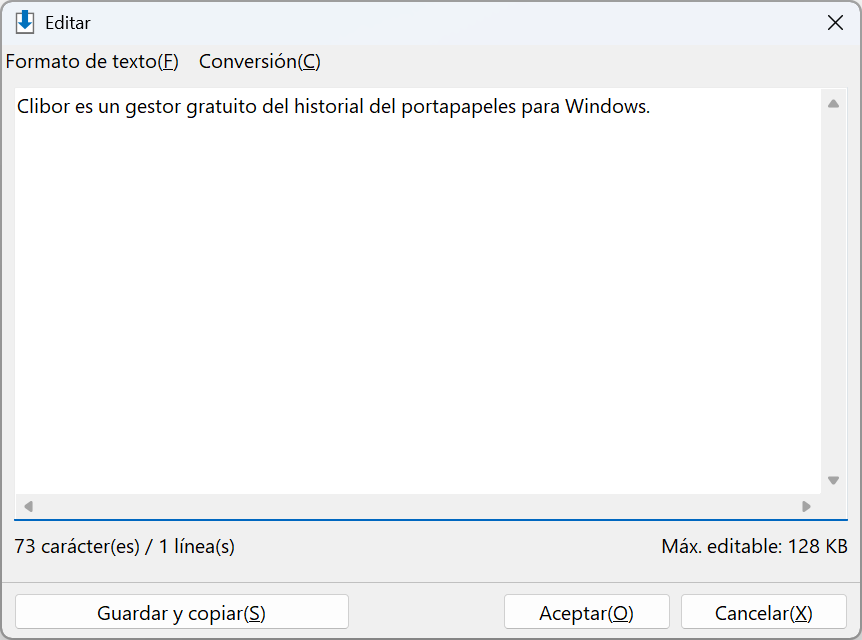862x640 pixels.
Task: Click the word 'Clibor' in the text
Action: pos(43,106)
